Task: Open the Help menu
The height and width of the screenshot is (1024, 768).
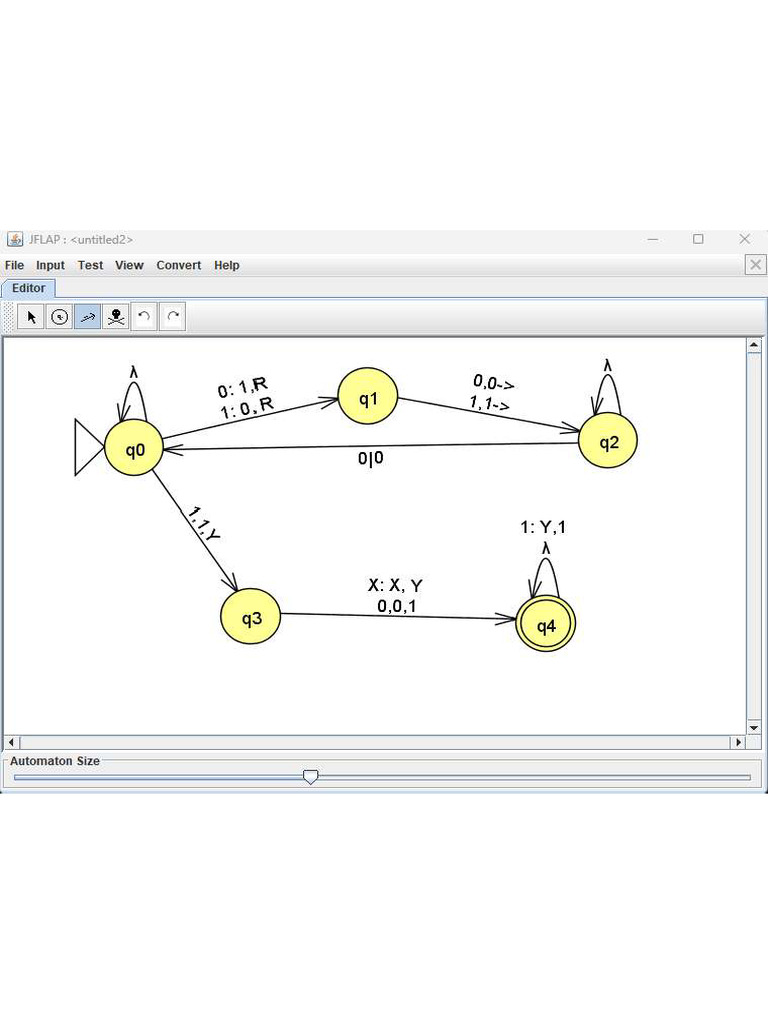Action: pos(227,265)
